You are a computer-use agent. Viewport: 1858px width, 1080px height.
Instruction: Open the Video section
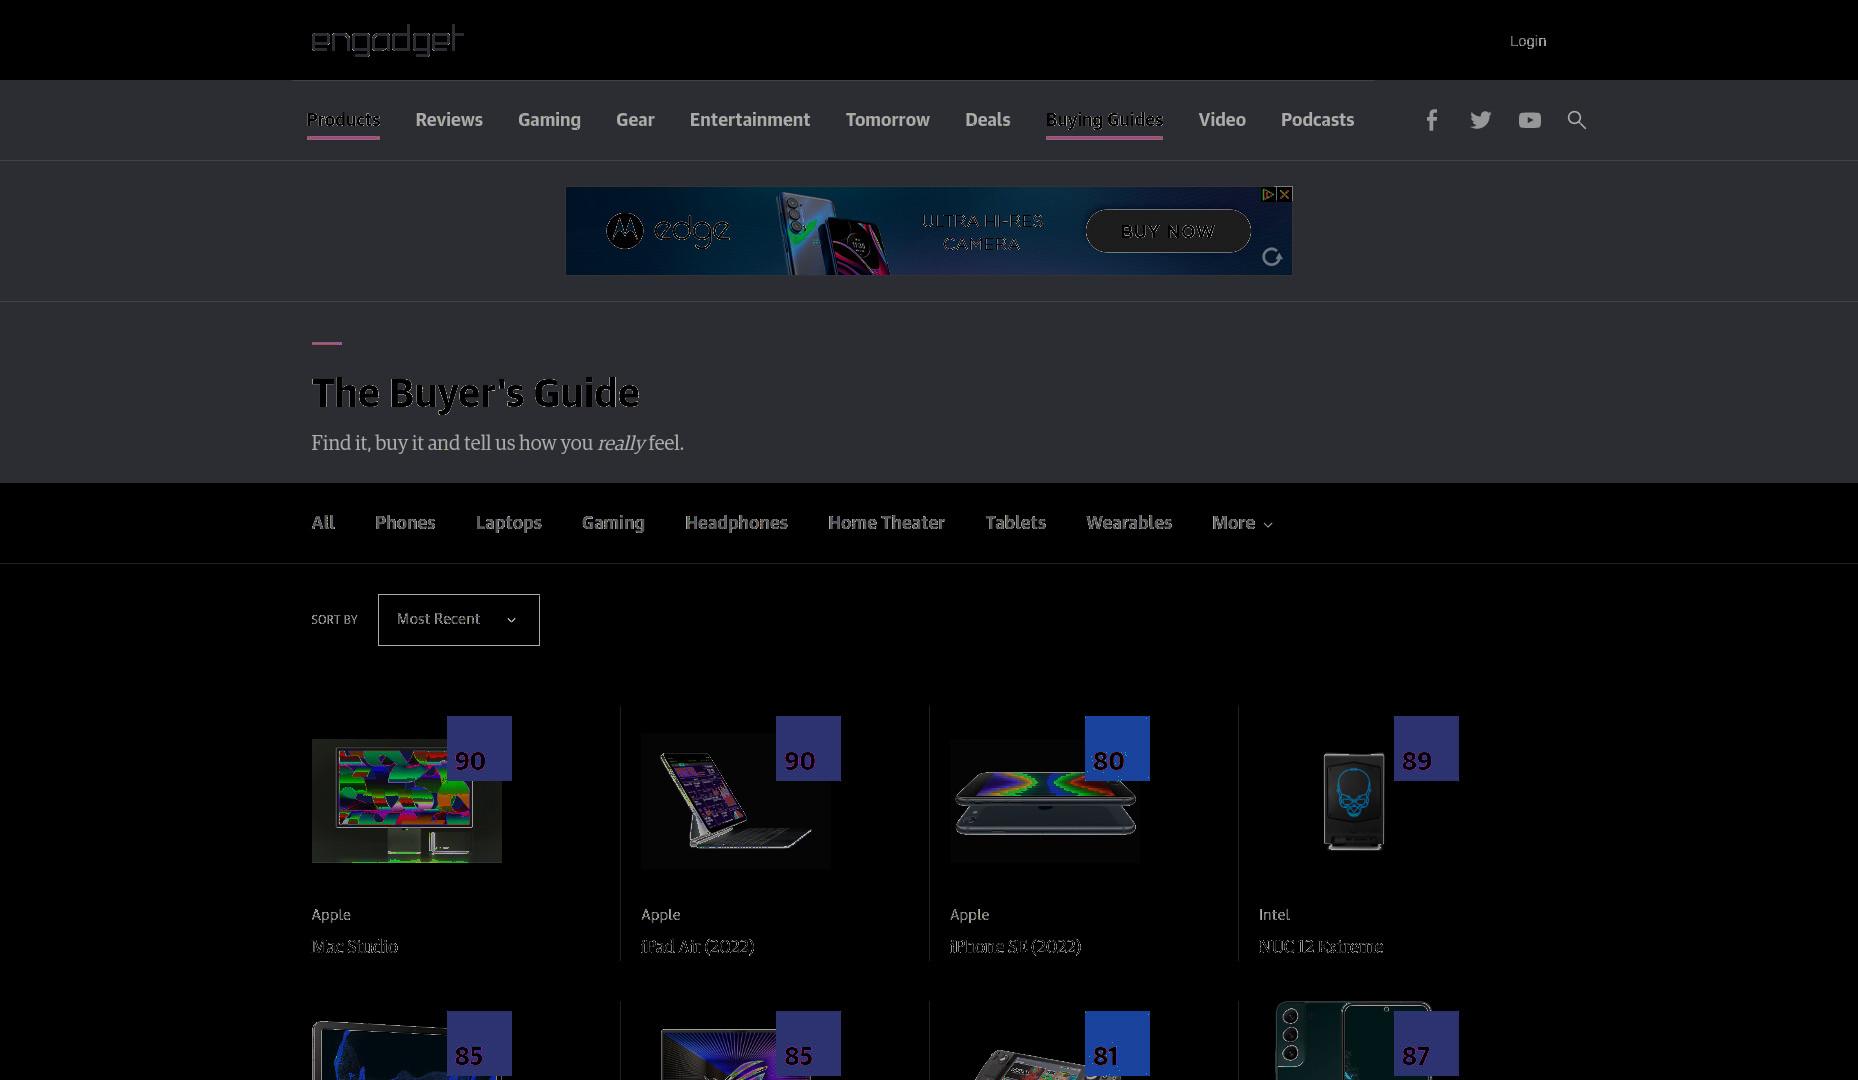pyautogui.click(x=1222, y=120)
